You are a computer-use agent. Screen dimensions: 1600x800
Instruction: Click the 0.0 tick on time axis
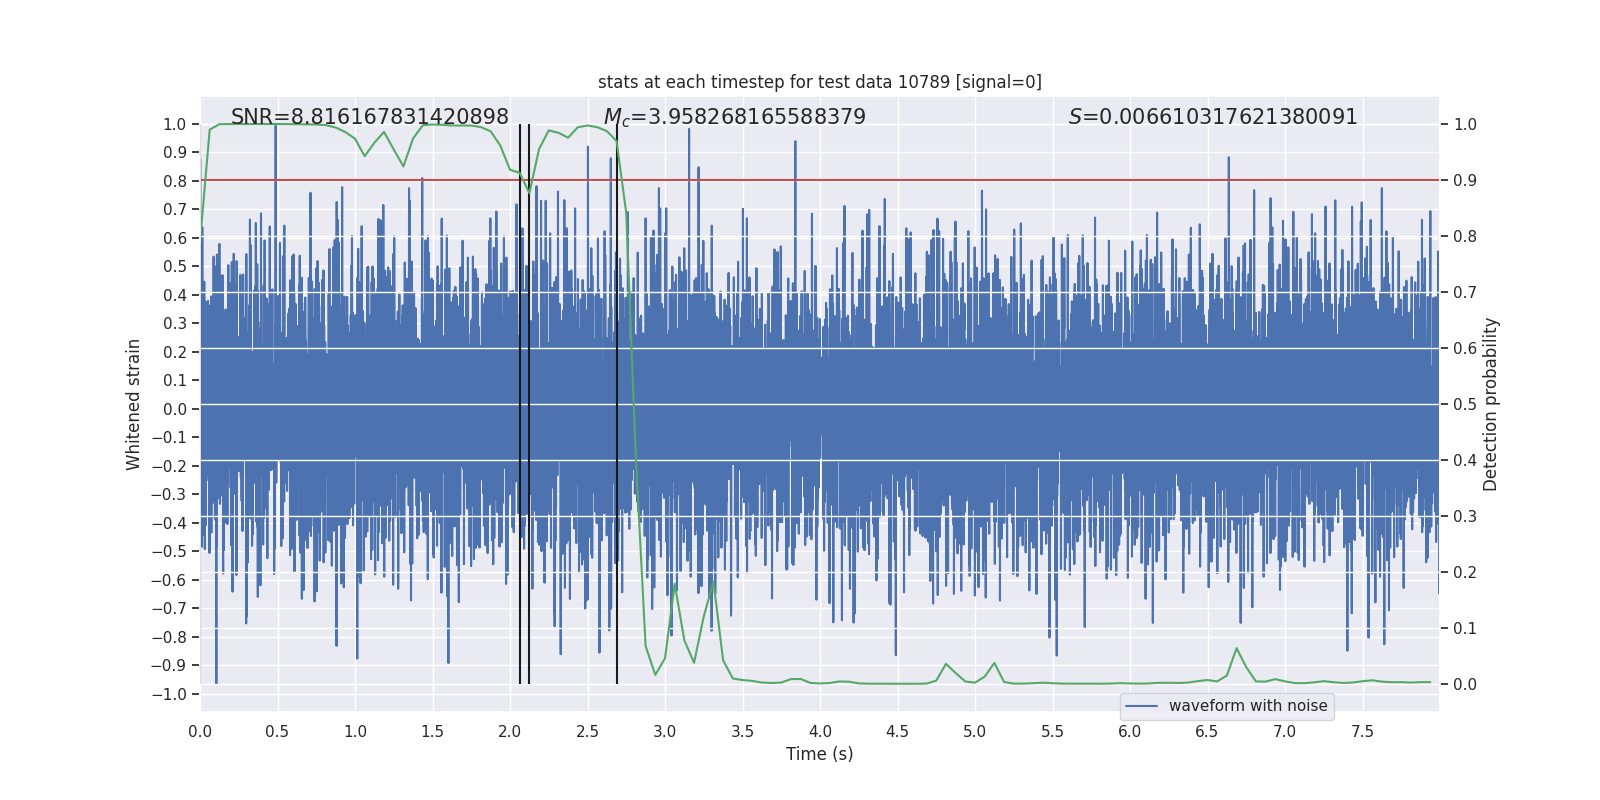200,731
